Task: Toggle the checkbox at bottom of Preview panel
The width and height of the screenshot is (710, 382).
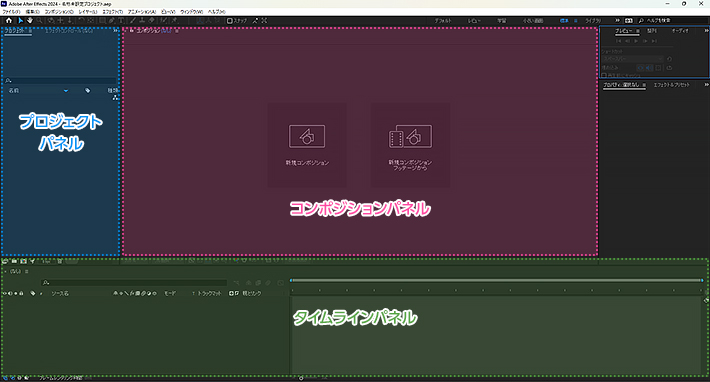Action: (604, 76)
